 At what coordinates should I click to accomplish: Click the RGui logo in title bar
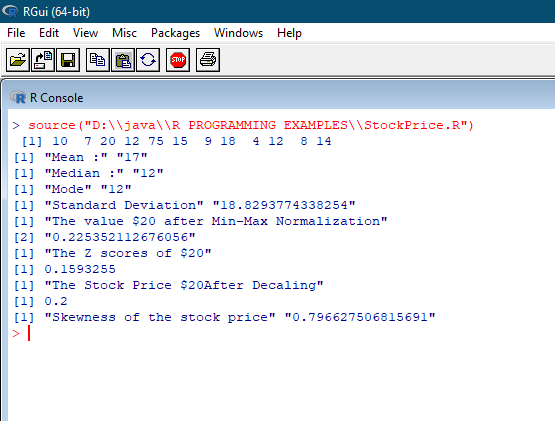[10, 11]
